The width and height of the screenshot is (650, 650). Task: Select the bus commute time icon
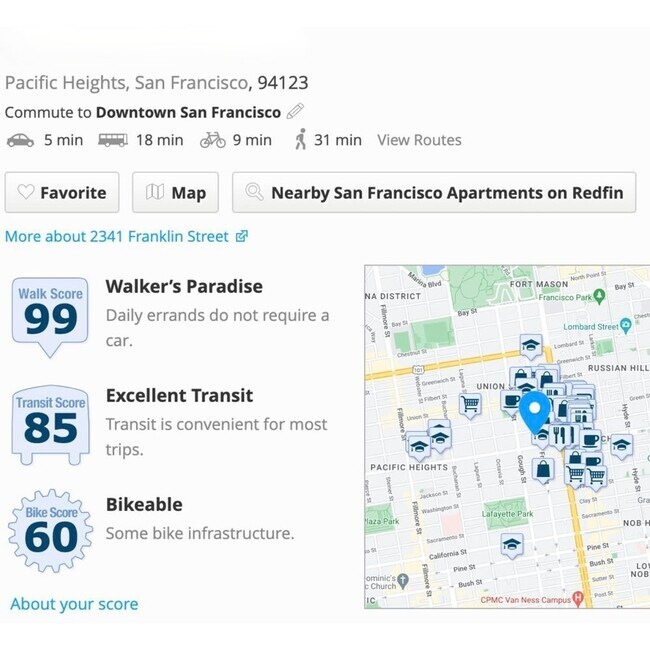tap(112, 140)
